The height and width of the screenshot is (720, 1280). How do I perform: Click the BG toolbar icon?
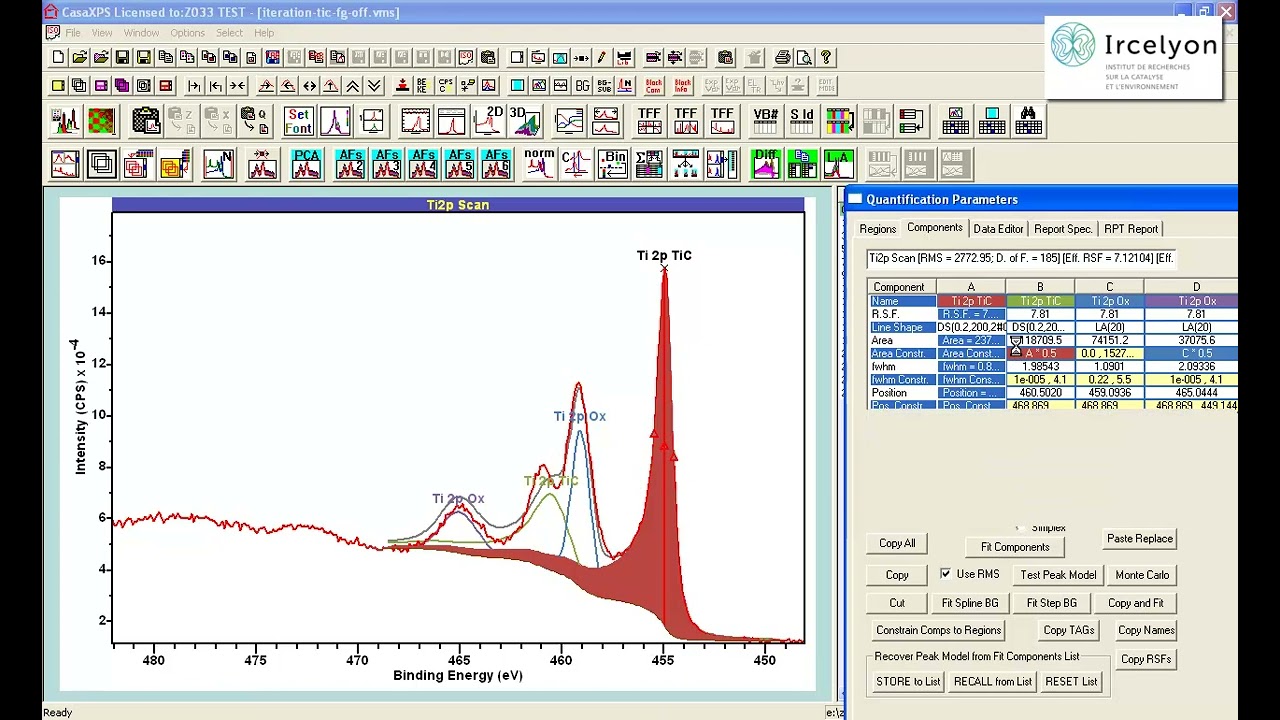(582, 86)
